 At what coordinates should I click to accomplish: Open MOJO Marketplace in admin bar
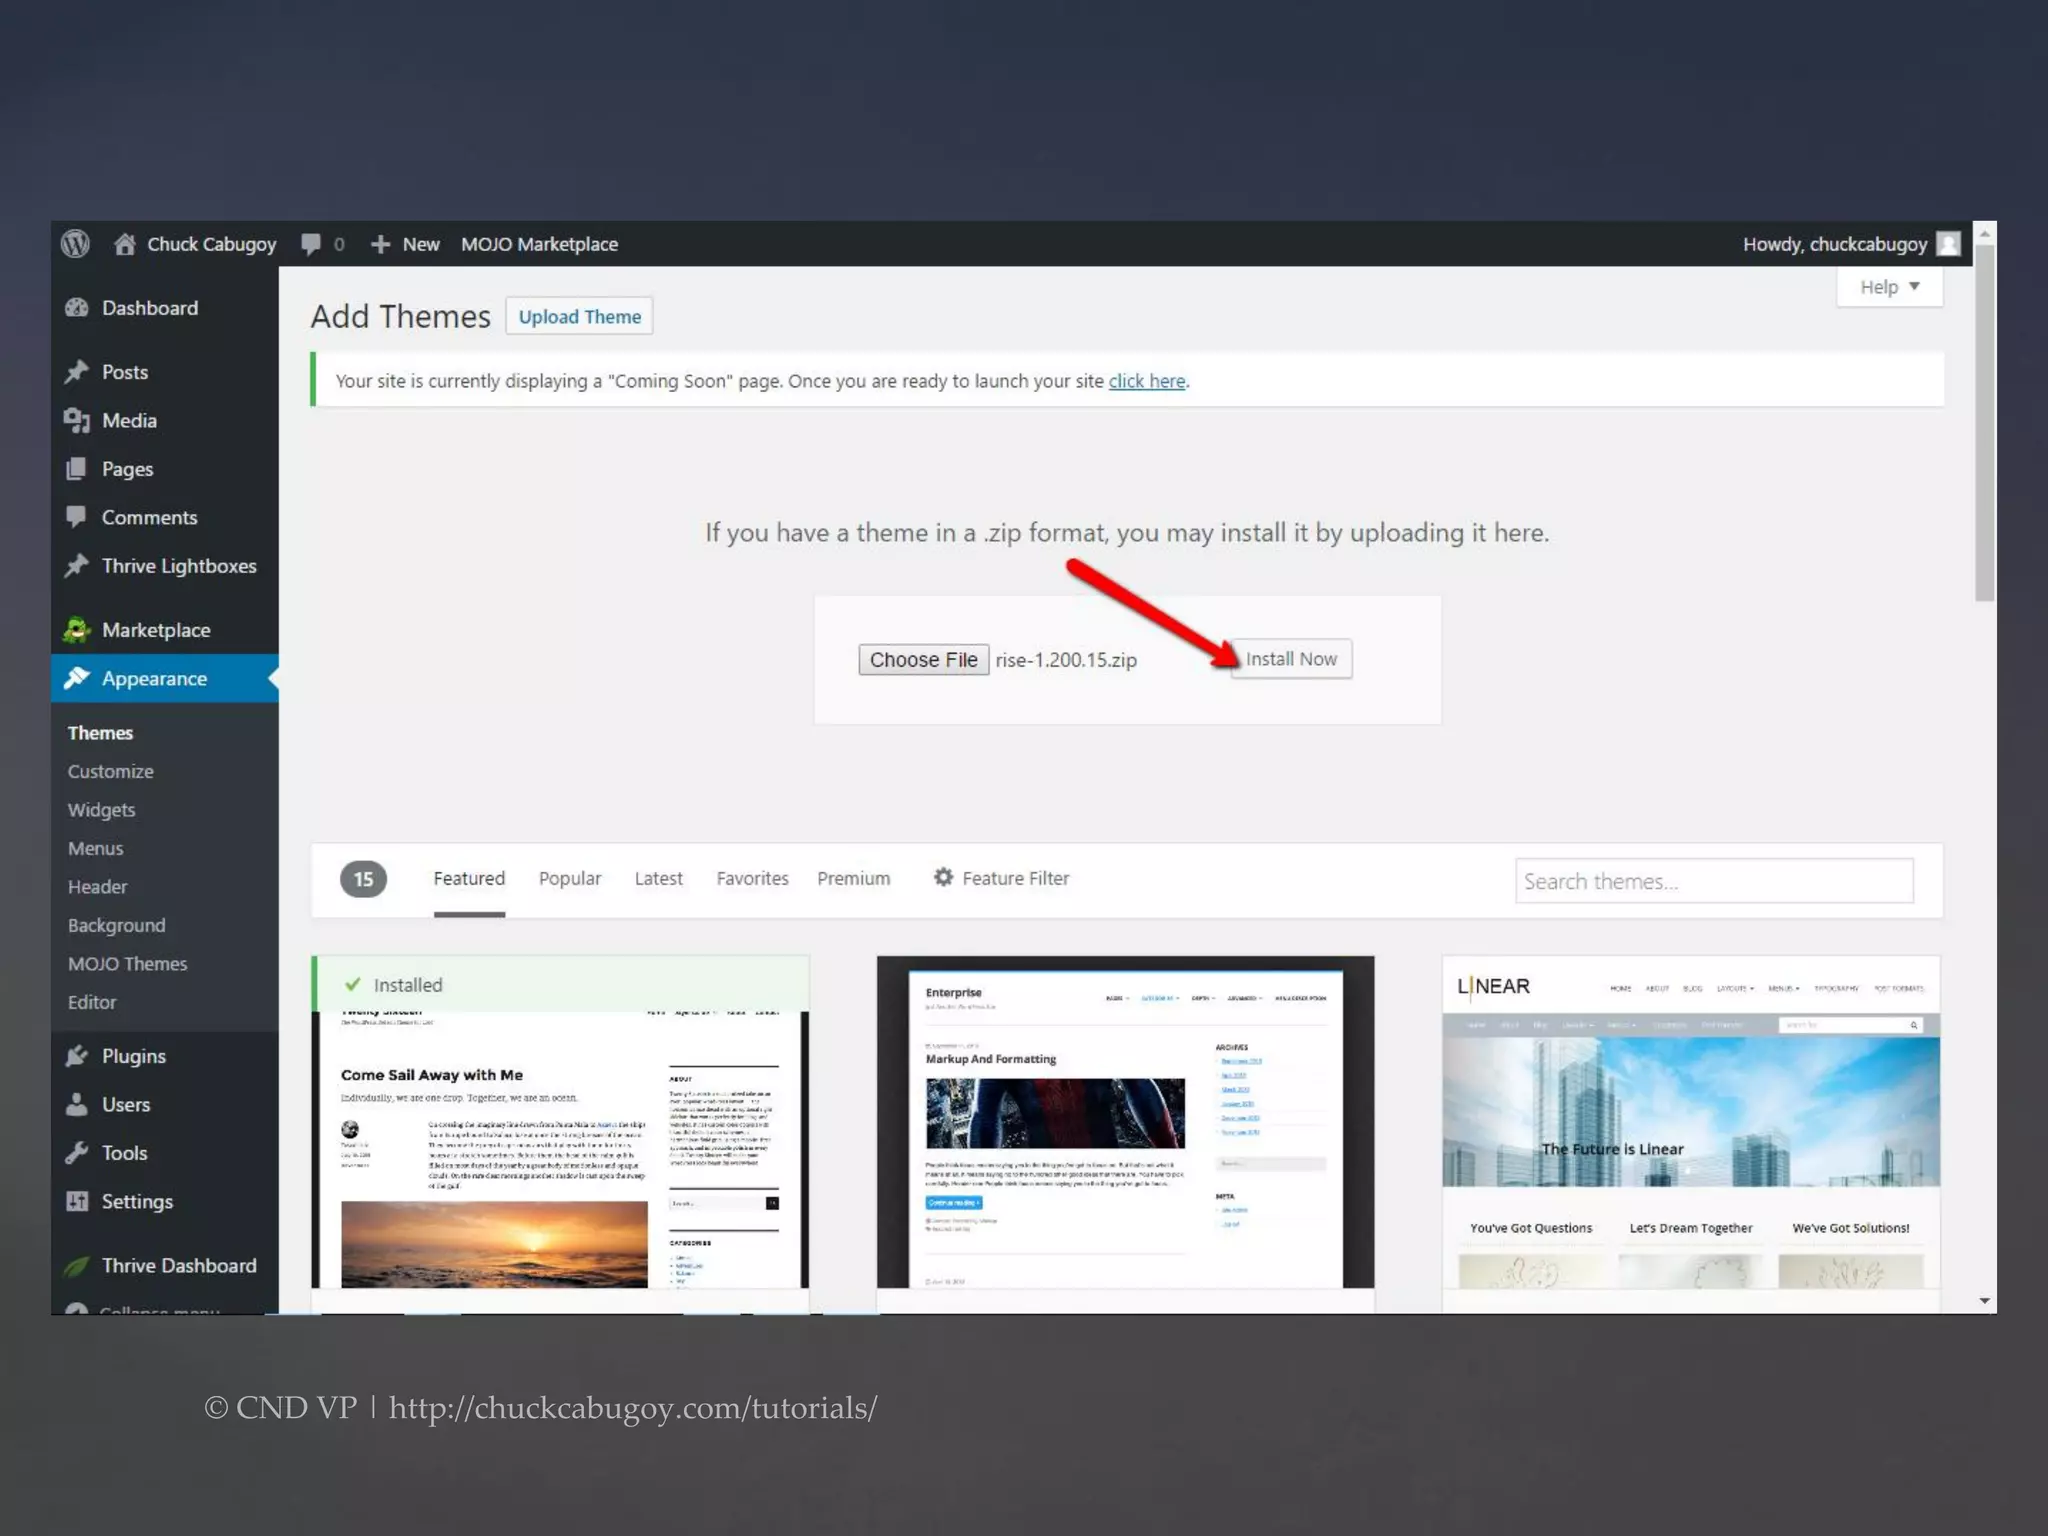coord(539,244)
